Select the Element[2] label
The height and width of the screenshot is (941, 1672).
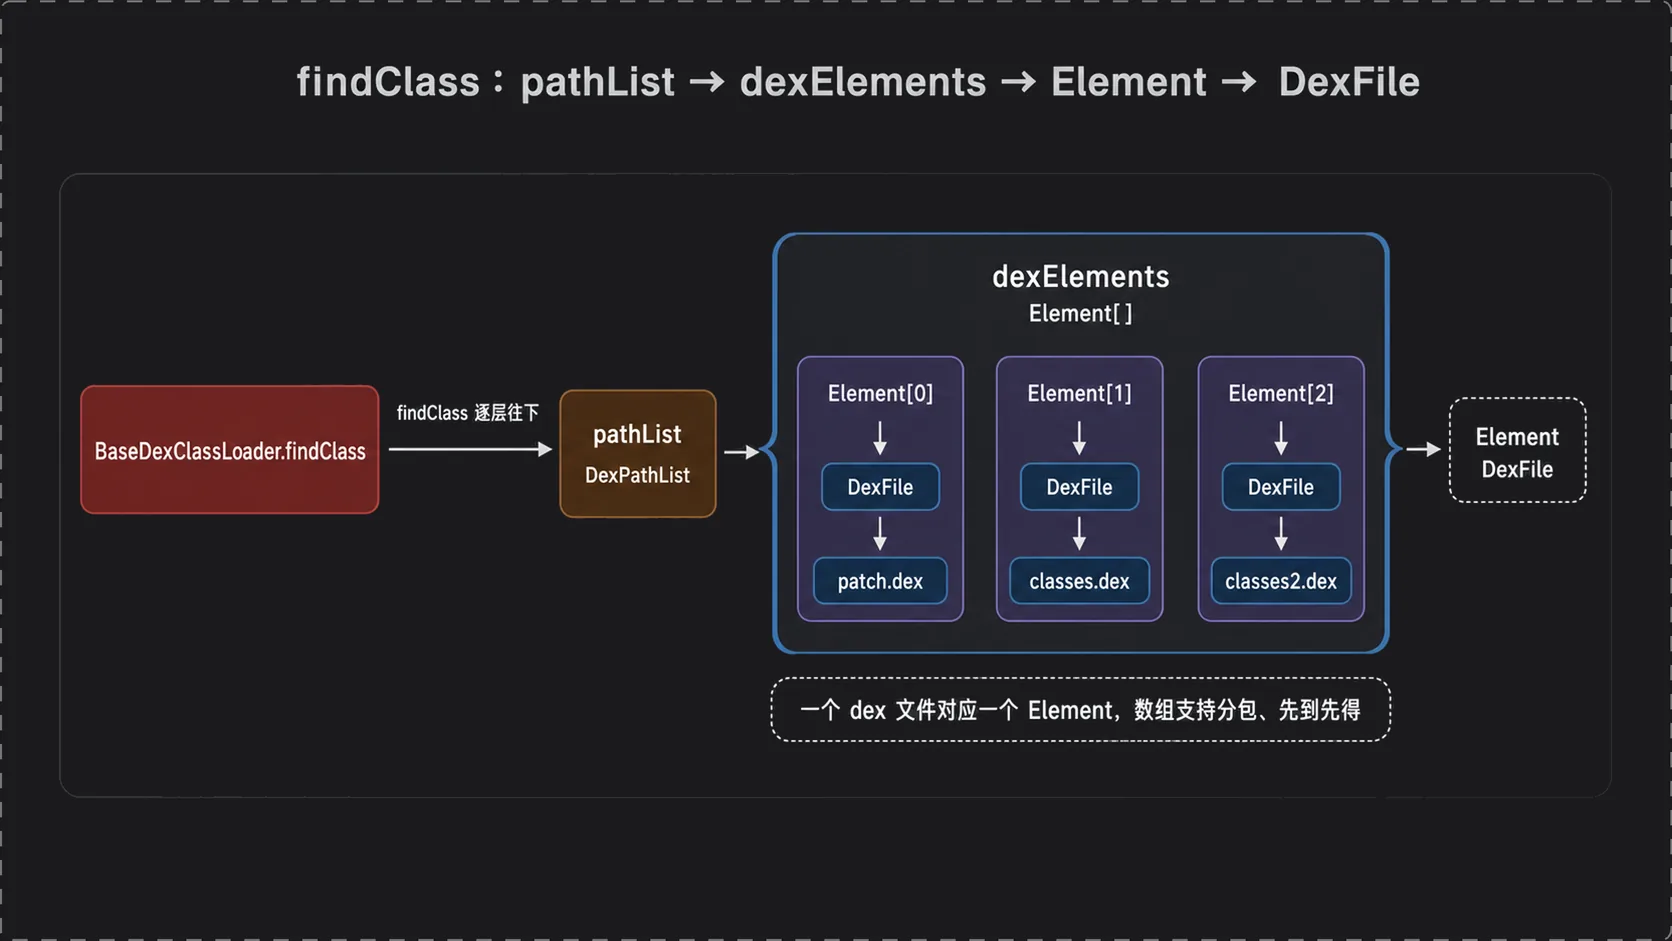point(1281,394)
